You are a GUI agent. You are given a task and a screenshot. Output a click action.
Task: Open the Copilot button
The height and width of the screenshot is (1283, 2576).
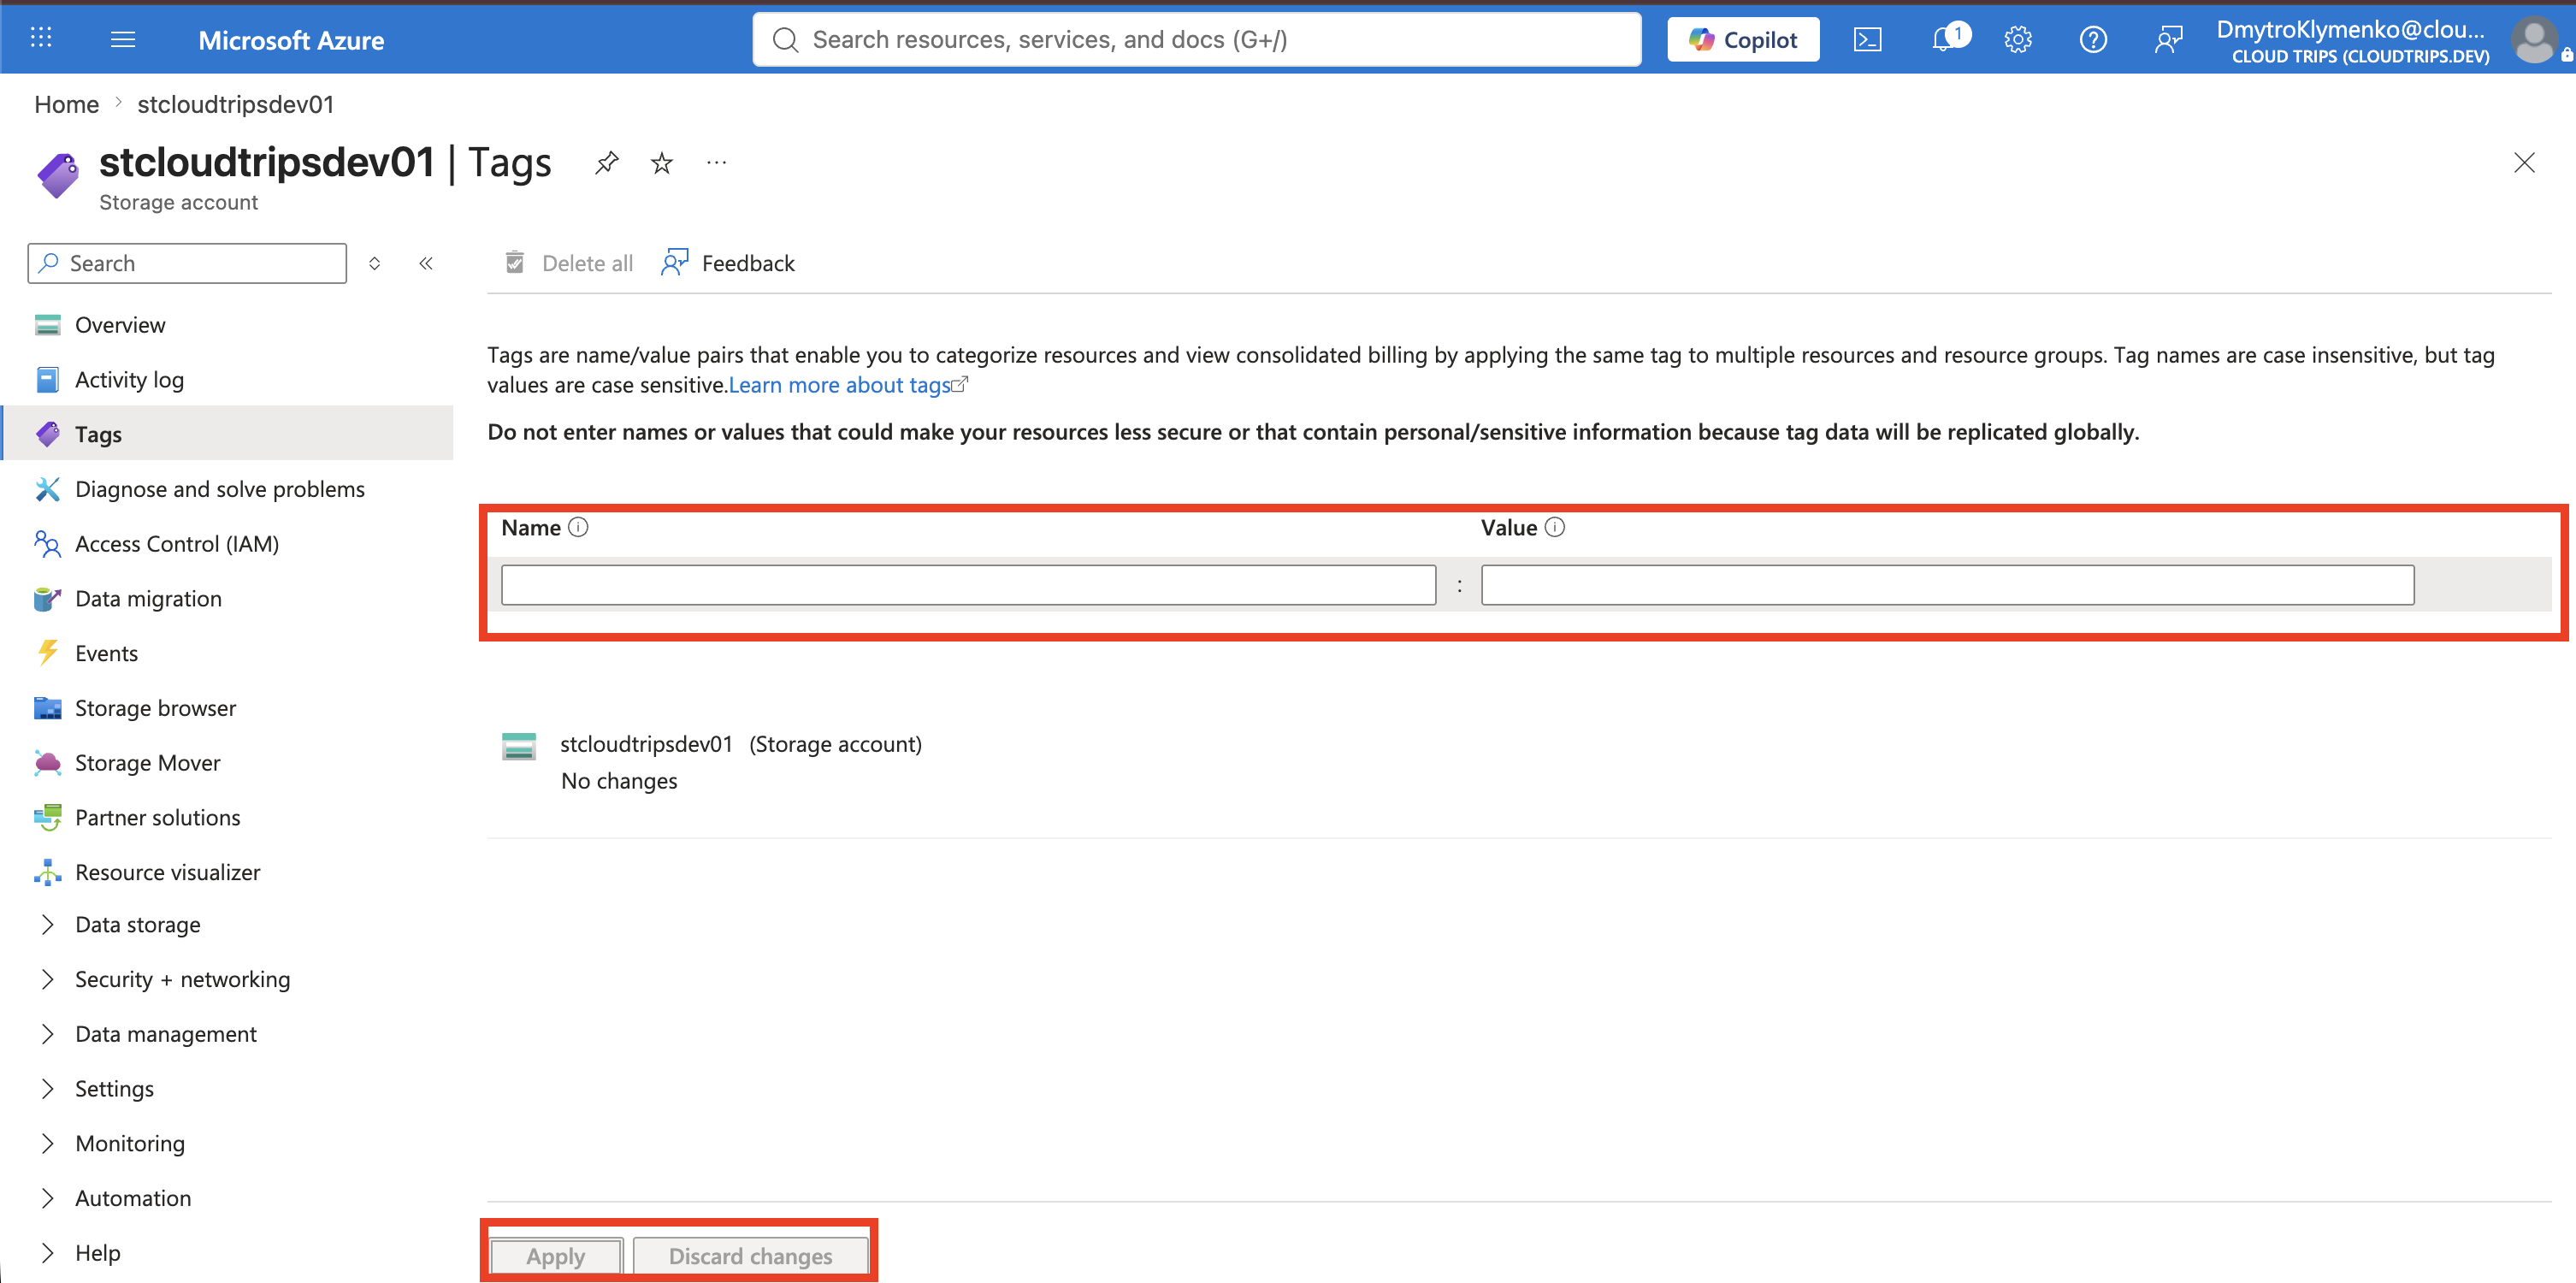[1743, 39]
